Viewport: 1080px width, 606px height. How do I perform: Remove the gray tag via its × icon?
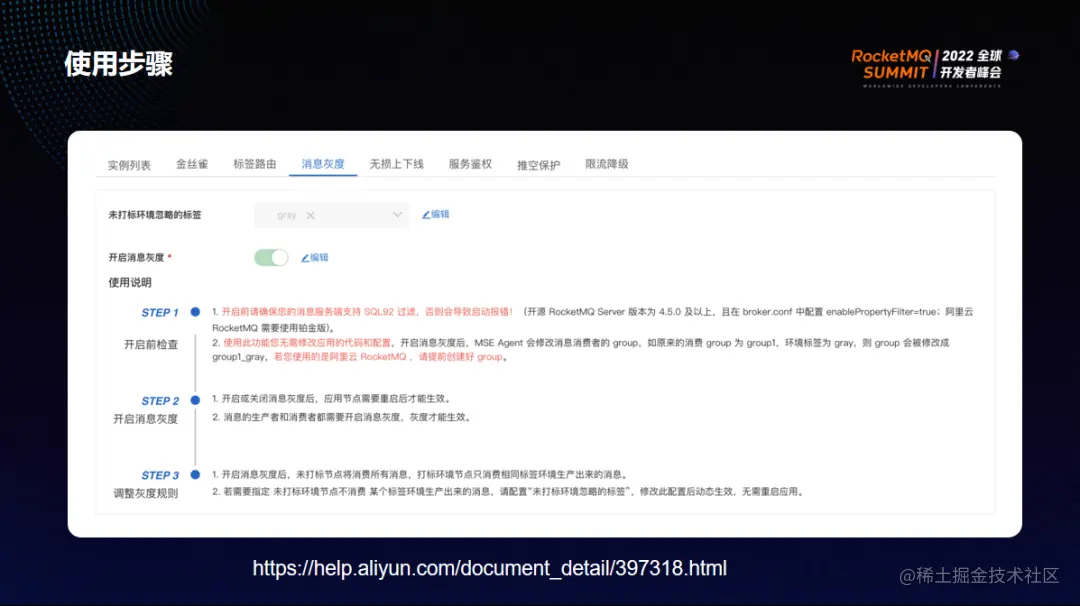click(x=308, y=214)
